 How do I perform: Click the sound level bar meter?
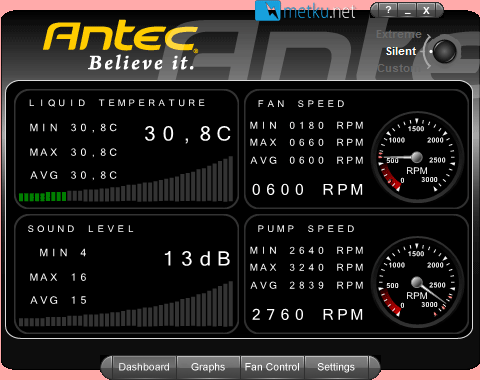coord(126,304)
